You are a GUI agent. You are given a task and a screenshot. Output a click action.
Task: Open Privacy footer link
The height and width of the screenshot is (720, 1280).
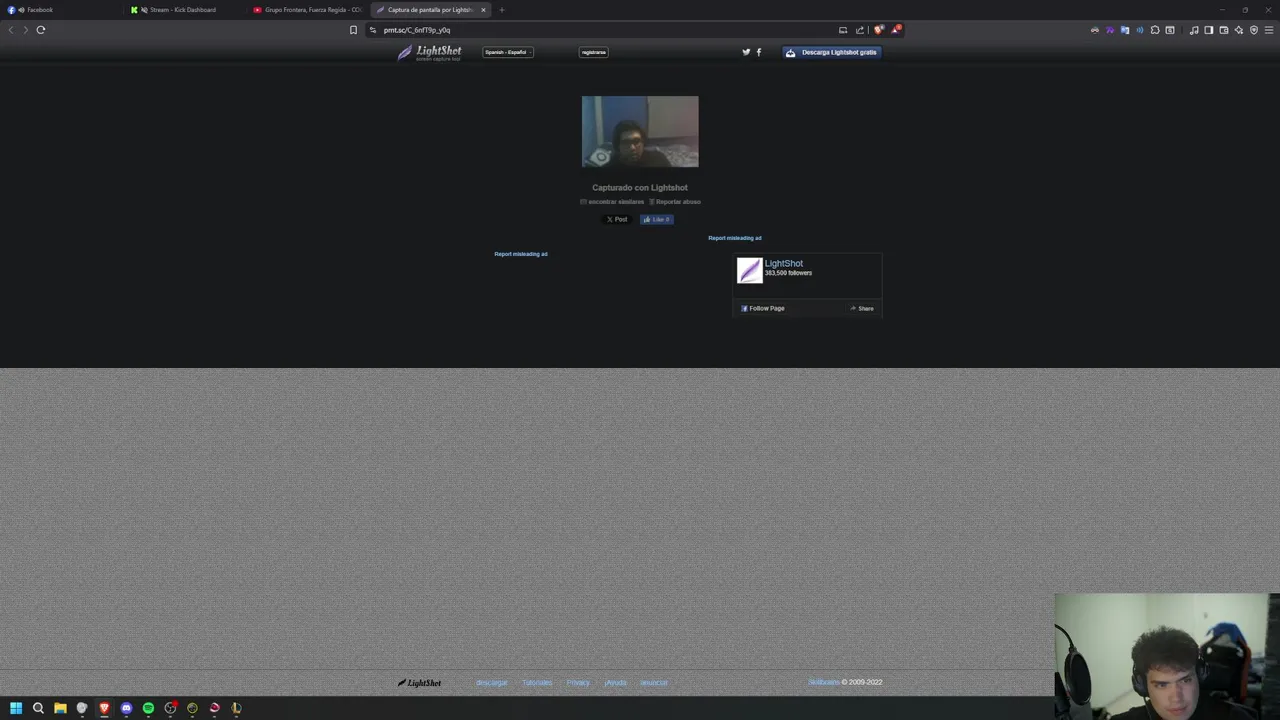click(578, 683)
